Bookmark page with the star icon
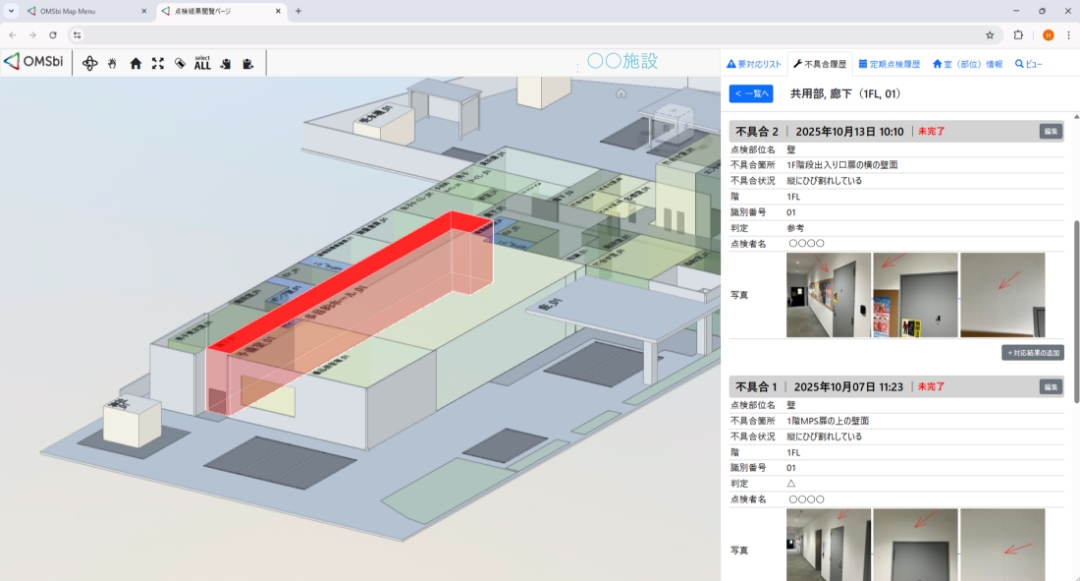This screenshot has width=1080, height=581. 990,34
